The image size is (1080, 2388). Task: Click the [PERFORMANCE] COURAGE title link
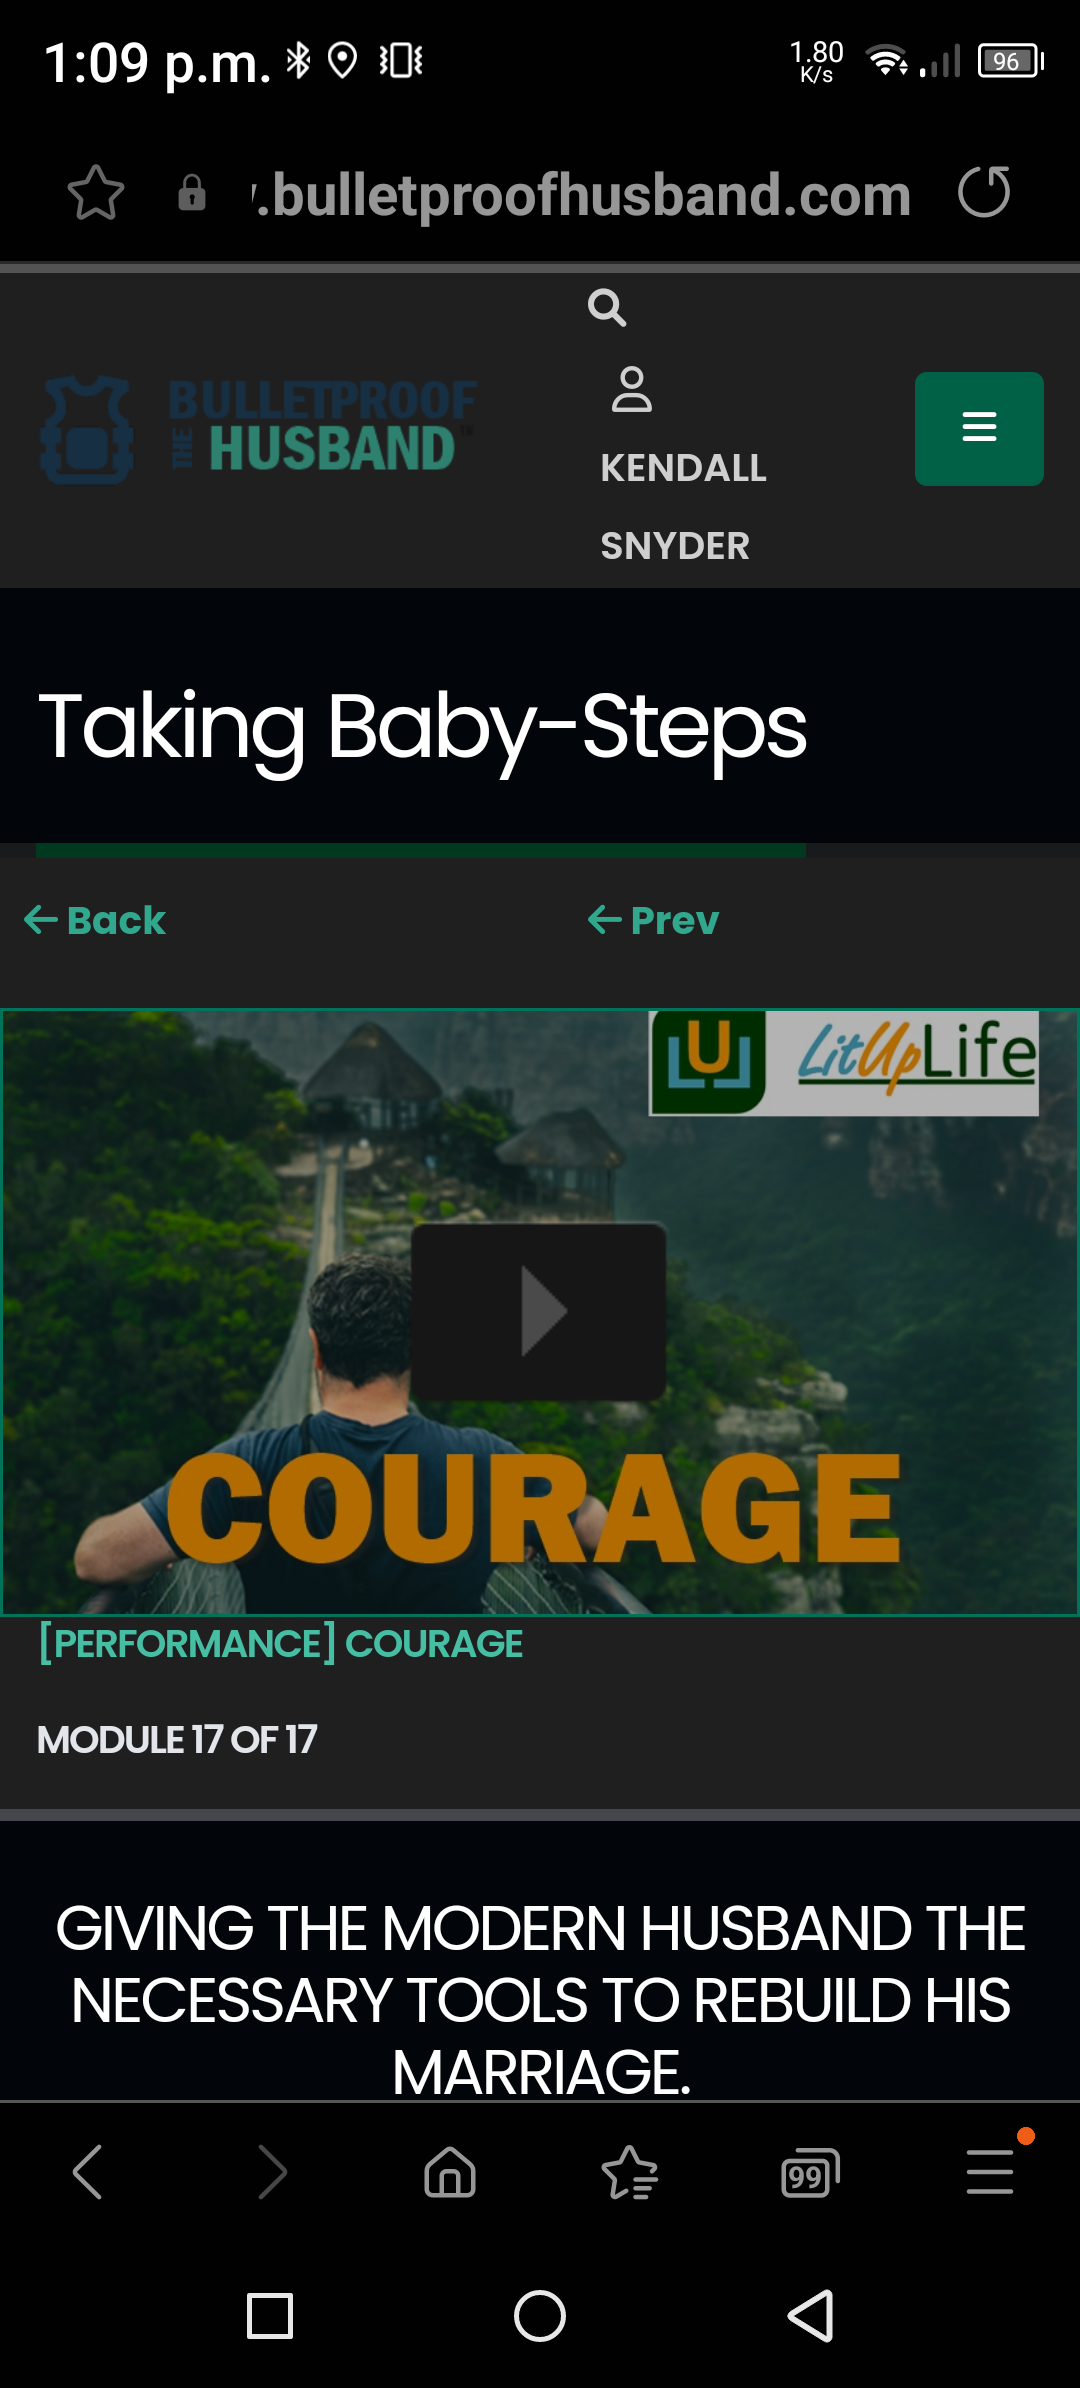coord(280,1644)
